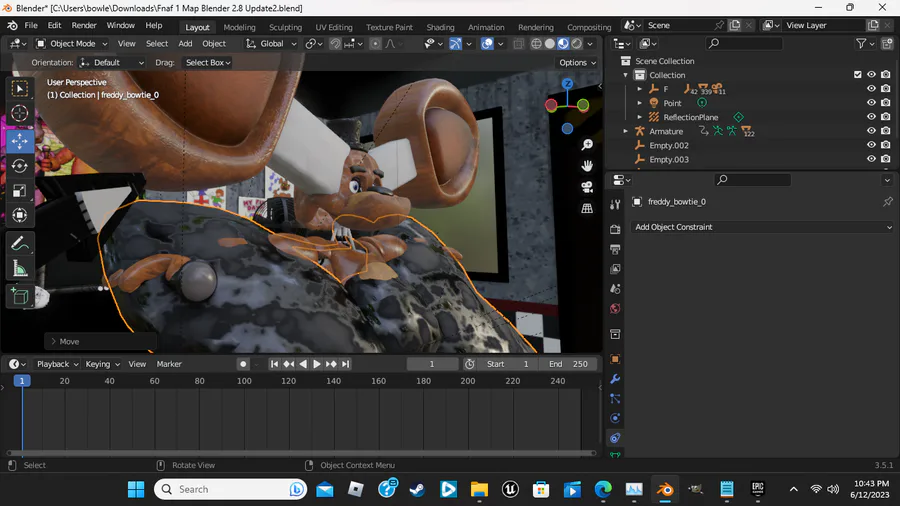The width and height of the screenshot is (900, 506).
Task: Toggle camera view in viewport
Action: click(x=587, y=187)
